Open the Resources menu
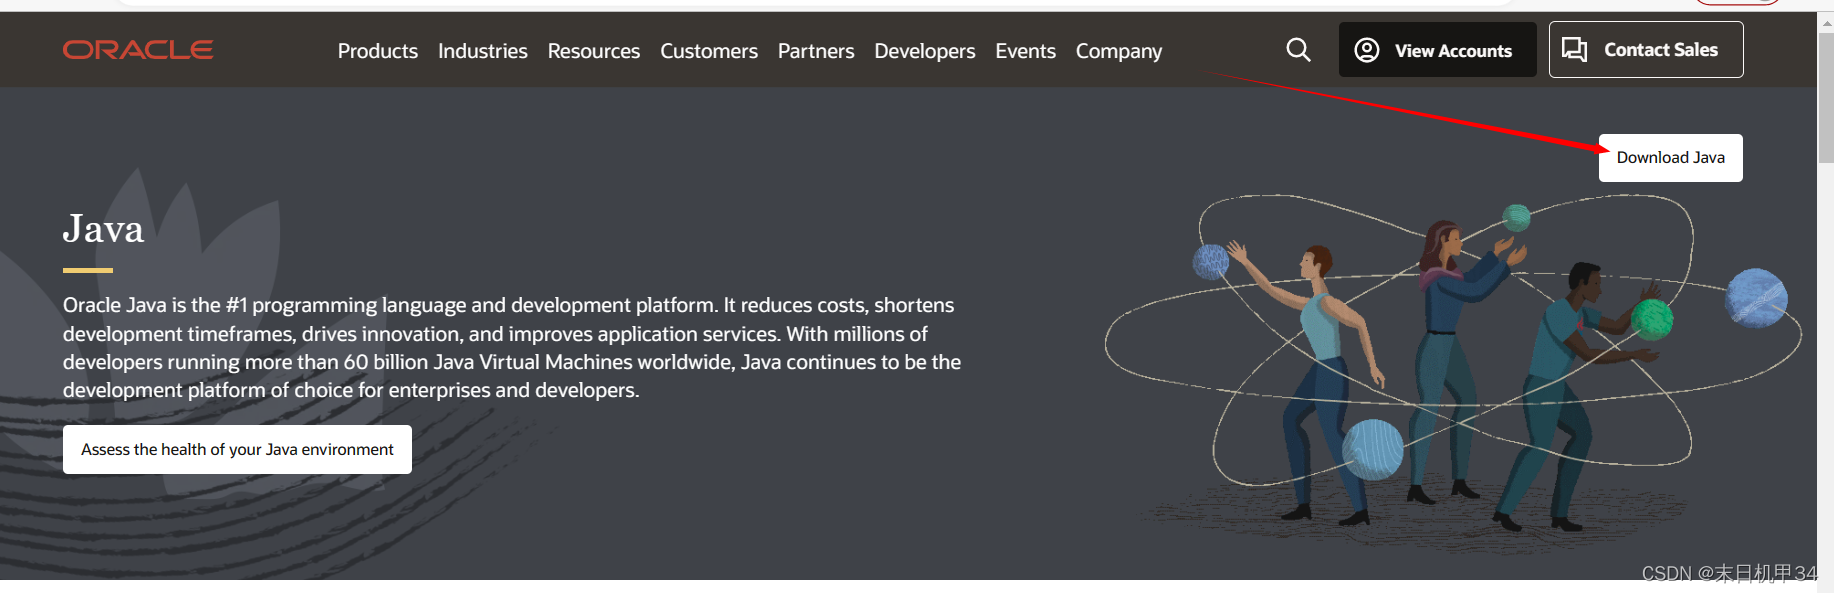The width and height of the screenshot is (1834, 593). pyautogui.click(x=594, y=51)
